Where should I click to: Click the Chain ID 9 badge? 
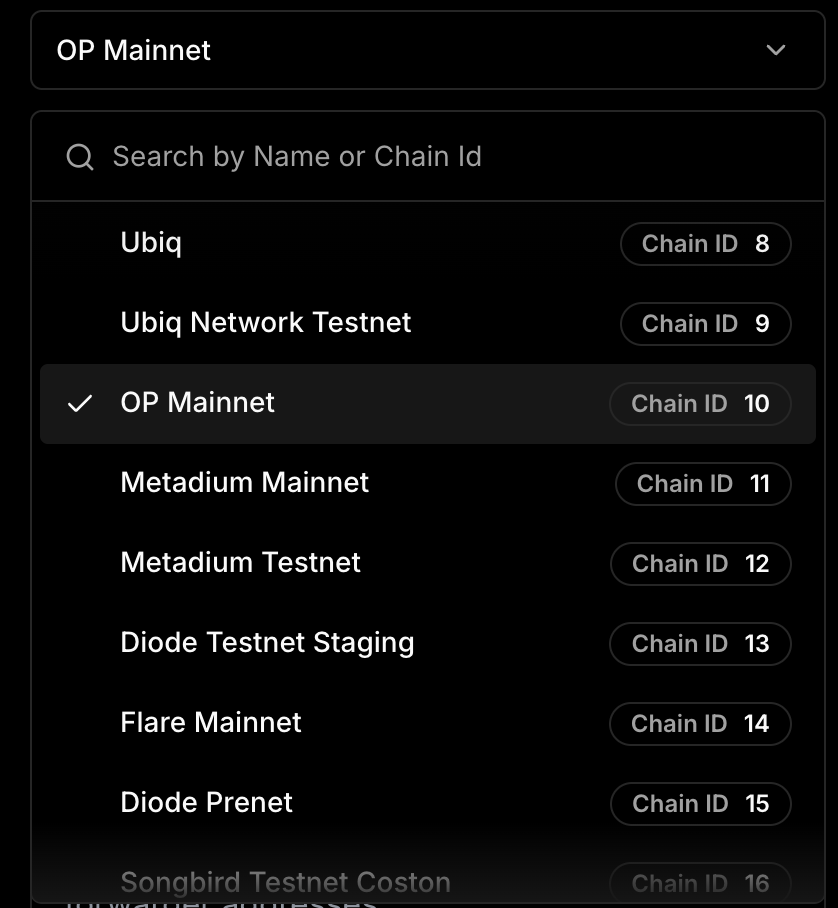705,324
